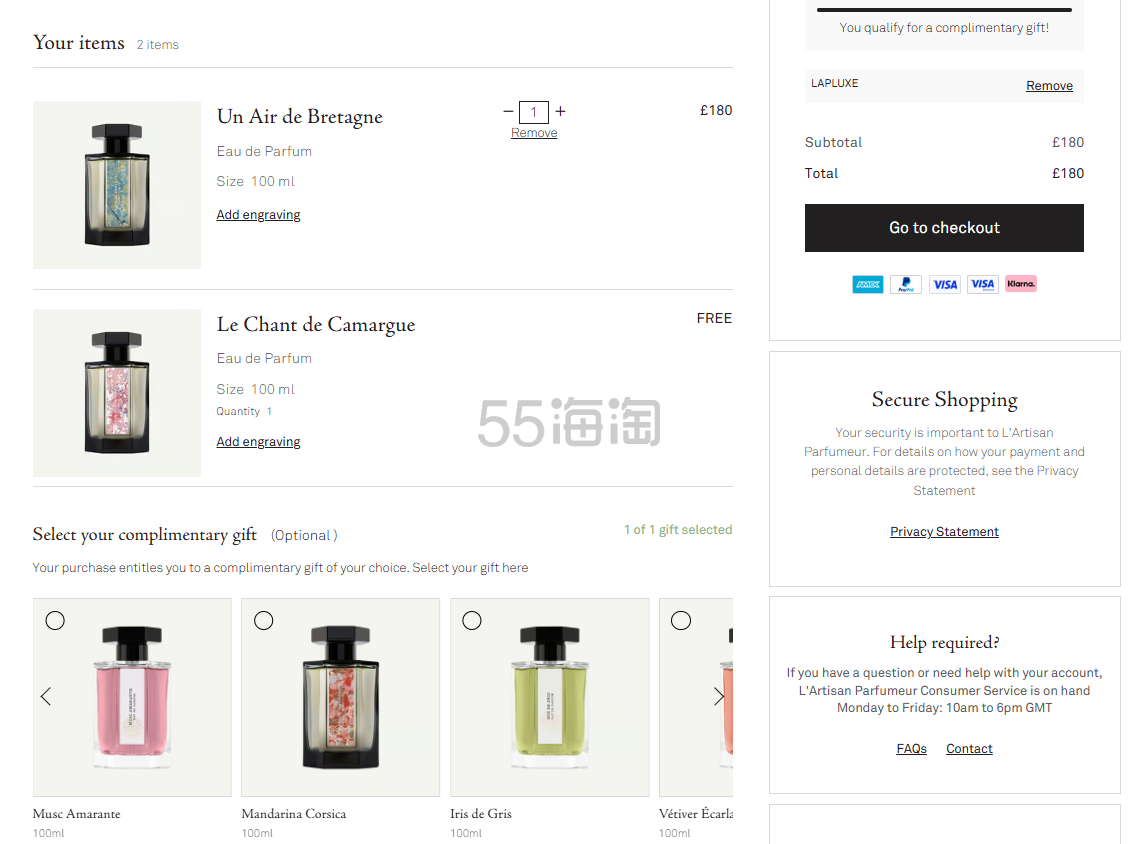The image size is (1139, 844).
Task: Add engraving to Un Air de Bretagne
Action: [x=258, y=214]
